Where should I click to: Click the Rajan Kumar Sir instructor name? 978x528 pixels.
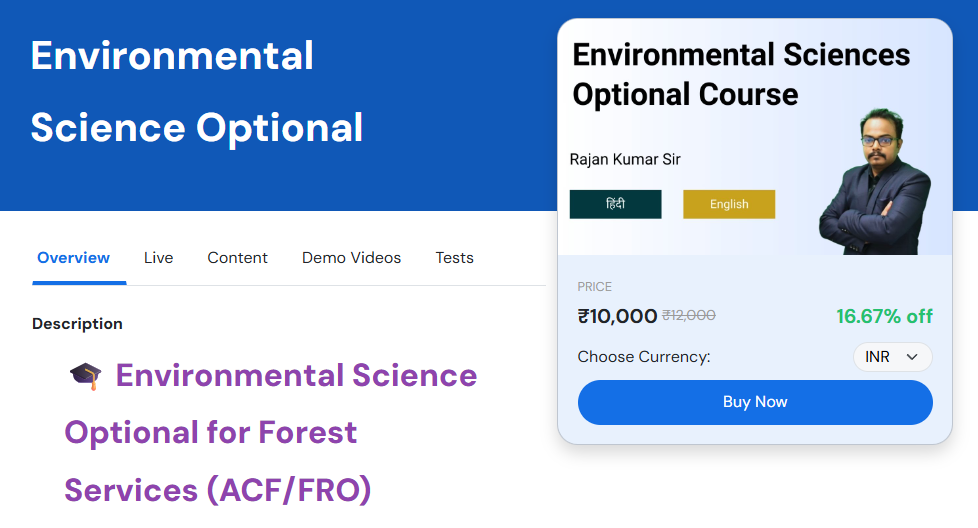pos(625,159)
